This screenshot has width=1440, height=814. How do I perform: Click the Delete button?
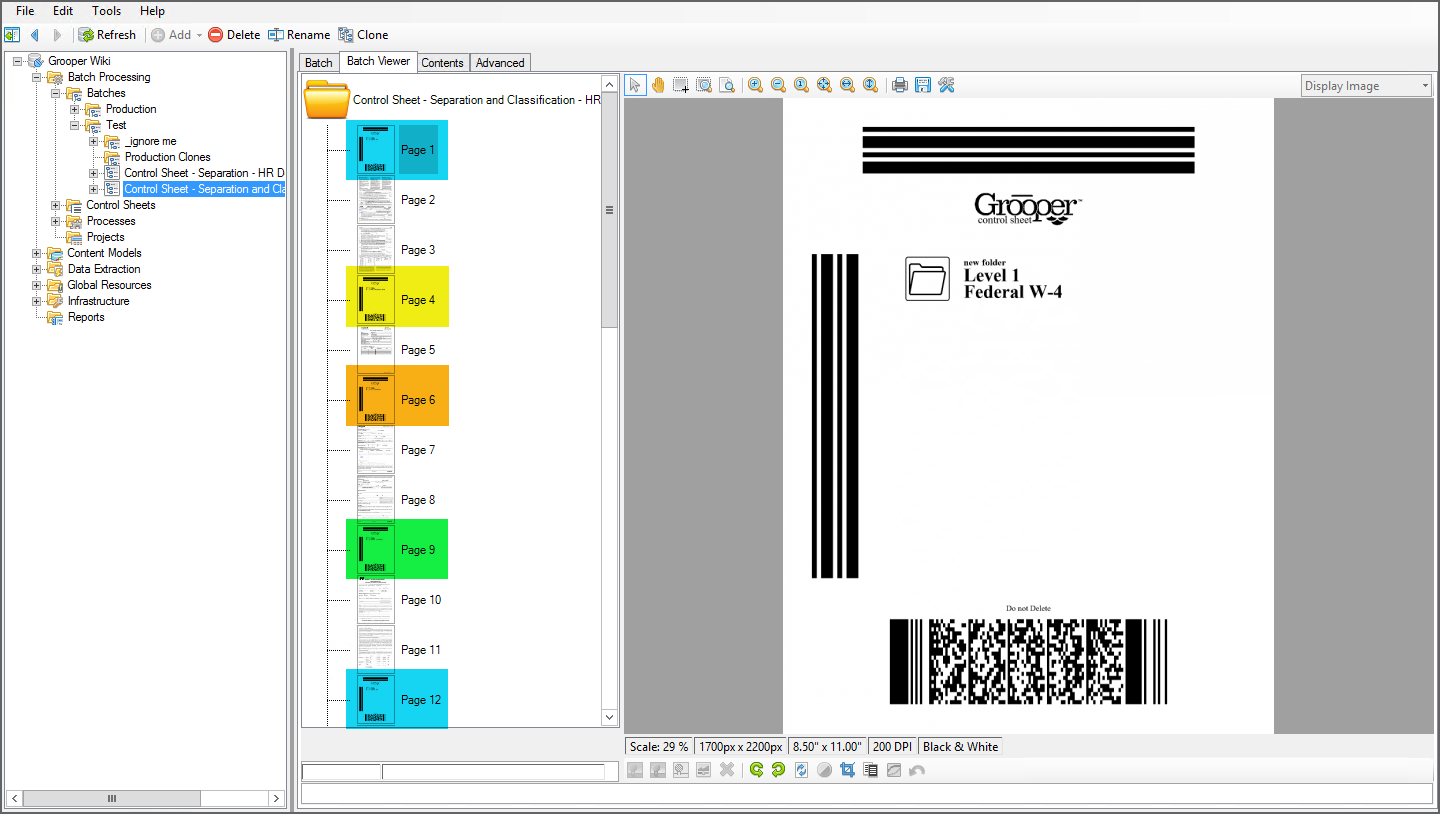[234, 35]
